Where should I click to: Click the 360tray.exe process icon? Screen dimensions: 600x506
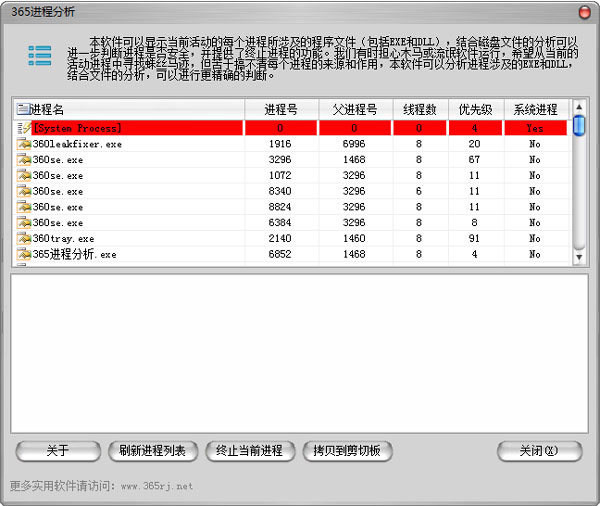click(24, 238)
